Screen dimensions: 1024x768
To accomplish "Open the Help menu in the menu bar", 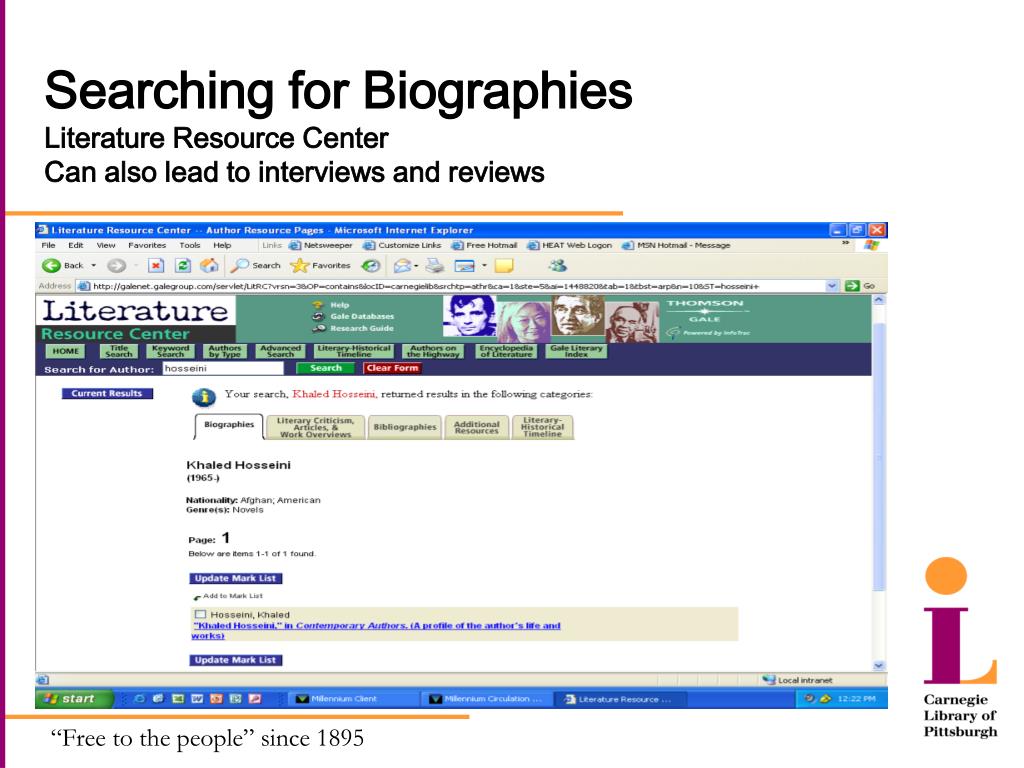I will click(222, 245).
